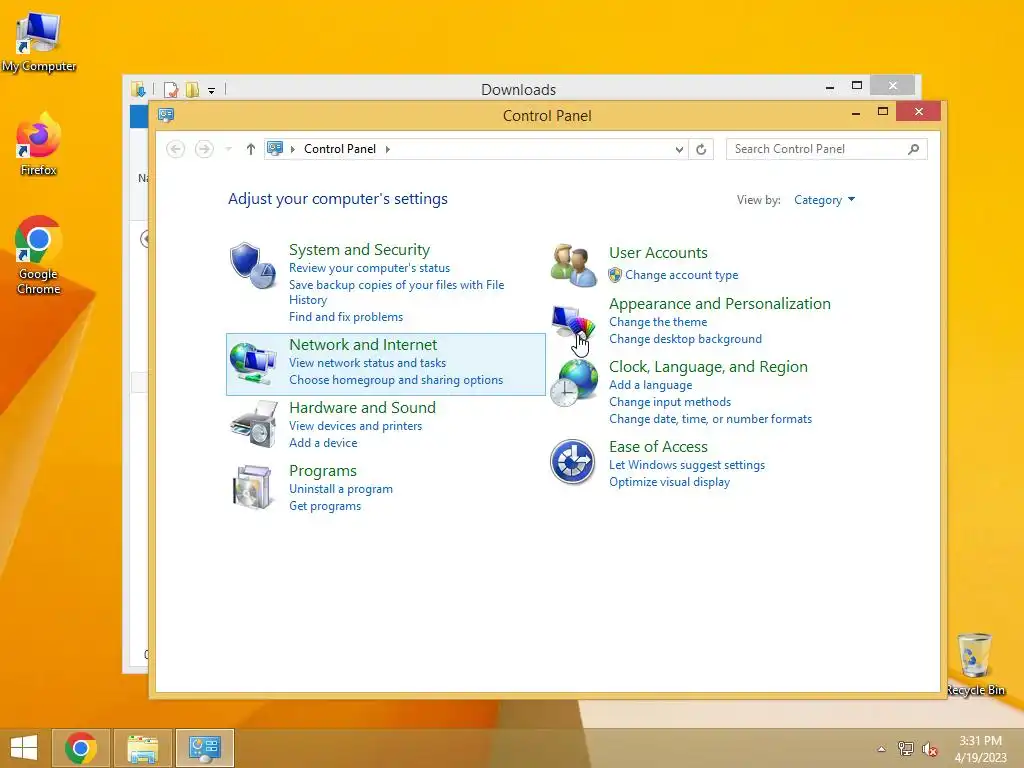Image resolution: width=1024 pixels, height=768 pixels.
Task: Expand the address bar history dropdown
Action: click(x=679, y=150)
